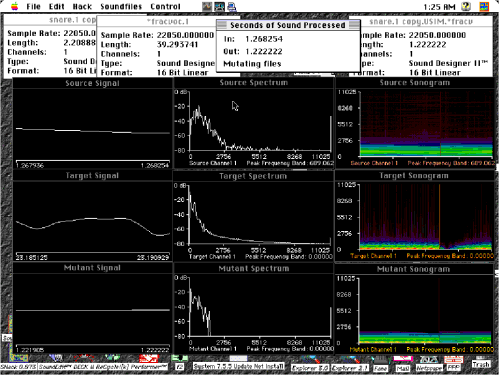Click the menu bar clock
The width and height of the screenshot is (500, 376).
439,7
